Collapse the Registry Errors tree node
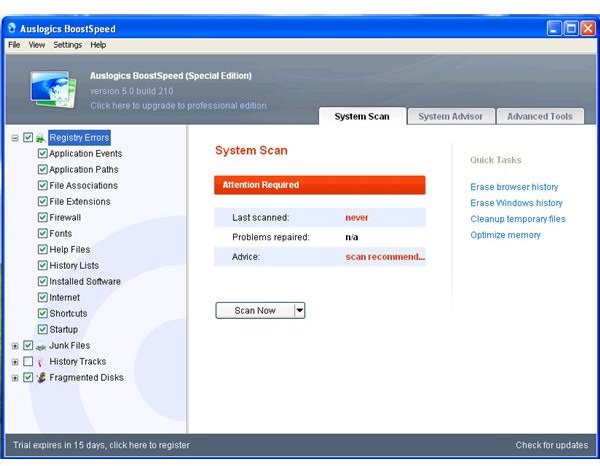The height and width of the screenshot is (466, 600). click(15, 138)
